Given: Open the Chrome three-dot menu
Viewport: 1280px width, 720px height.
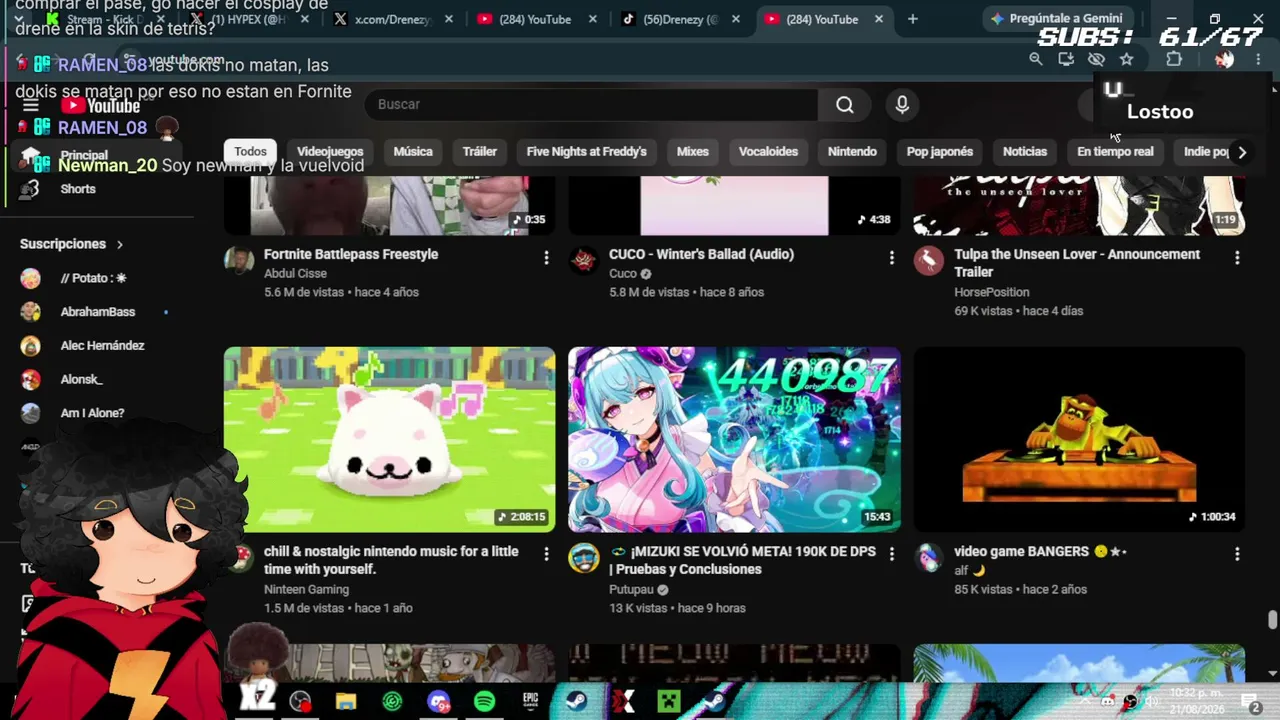Looking at the screenshot, I should tap(1258, 59).
